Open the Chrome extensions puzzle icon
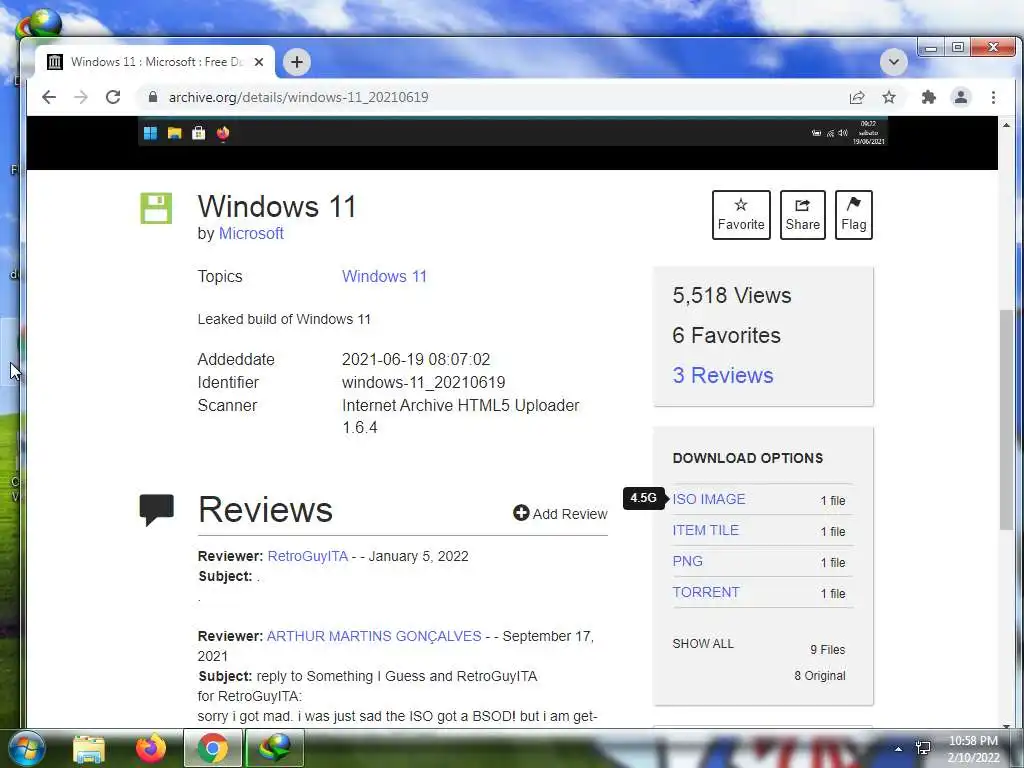Viewport: 1024px width, 768px height. tap(929, 97)
